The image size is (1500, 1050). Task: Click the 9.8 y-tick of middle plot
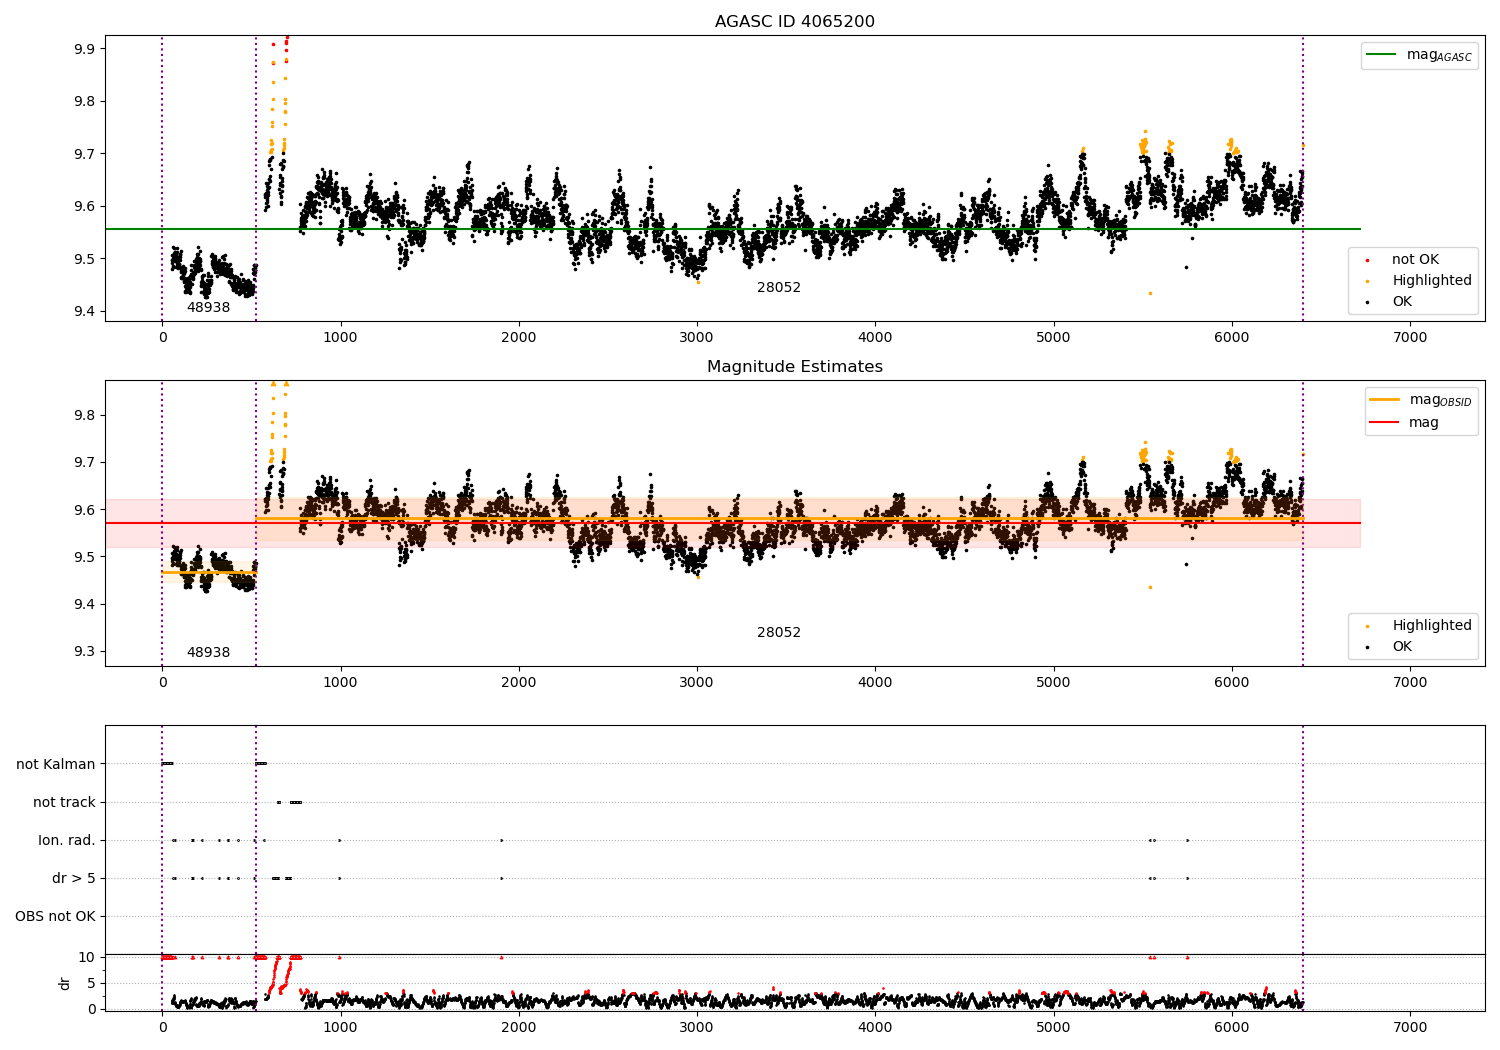85,416
